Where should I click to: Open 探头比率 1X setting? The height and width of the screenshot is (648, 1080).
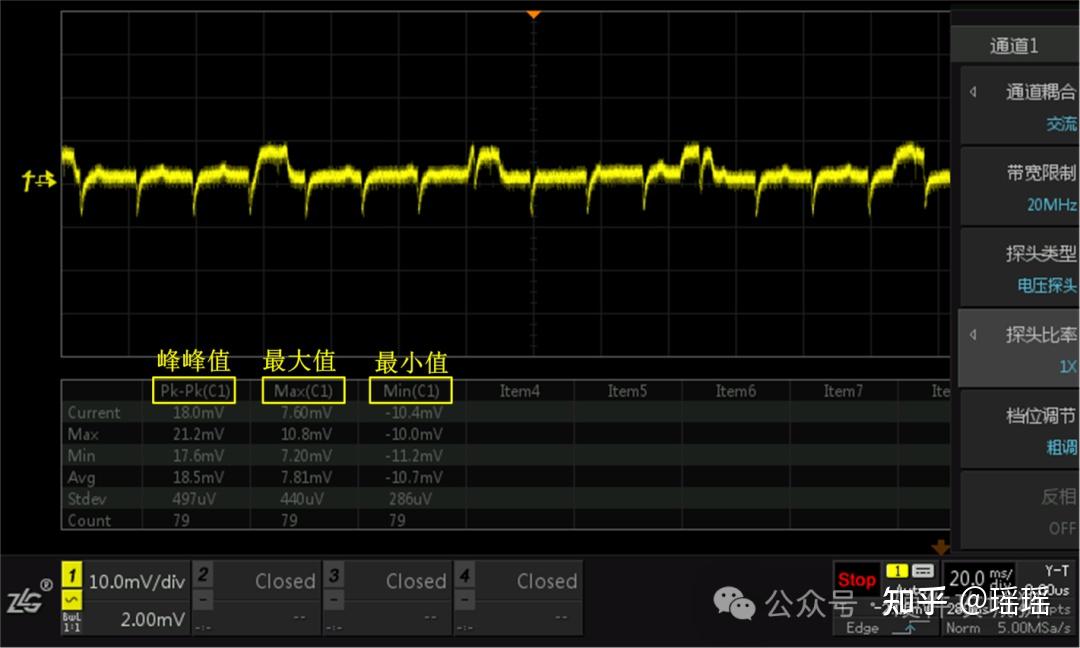(1020, 349)
